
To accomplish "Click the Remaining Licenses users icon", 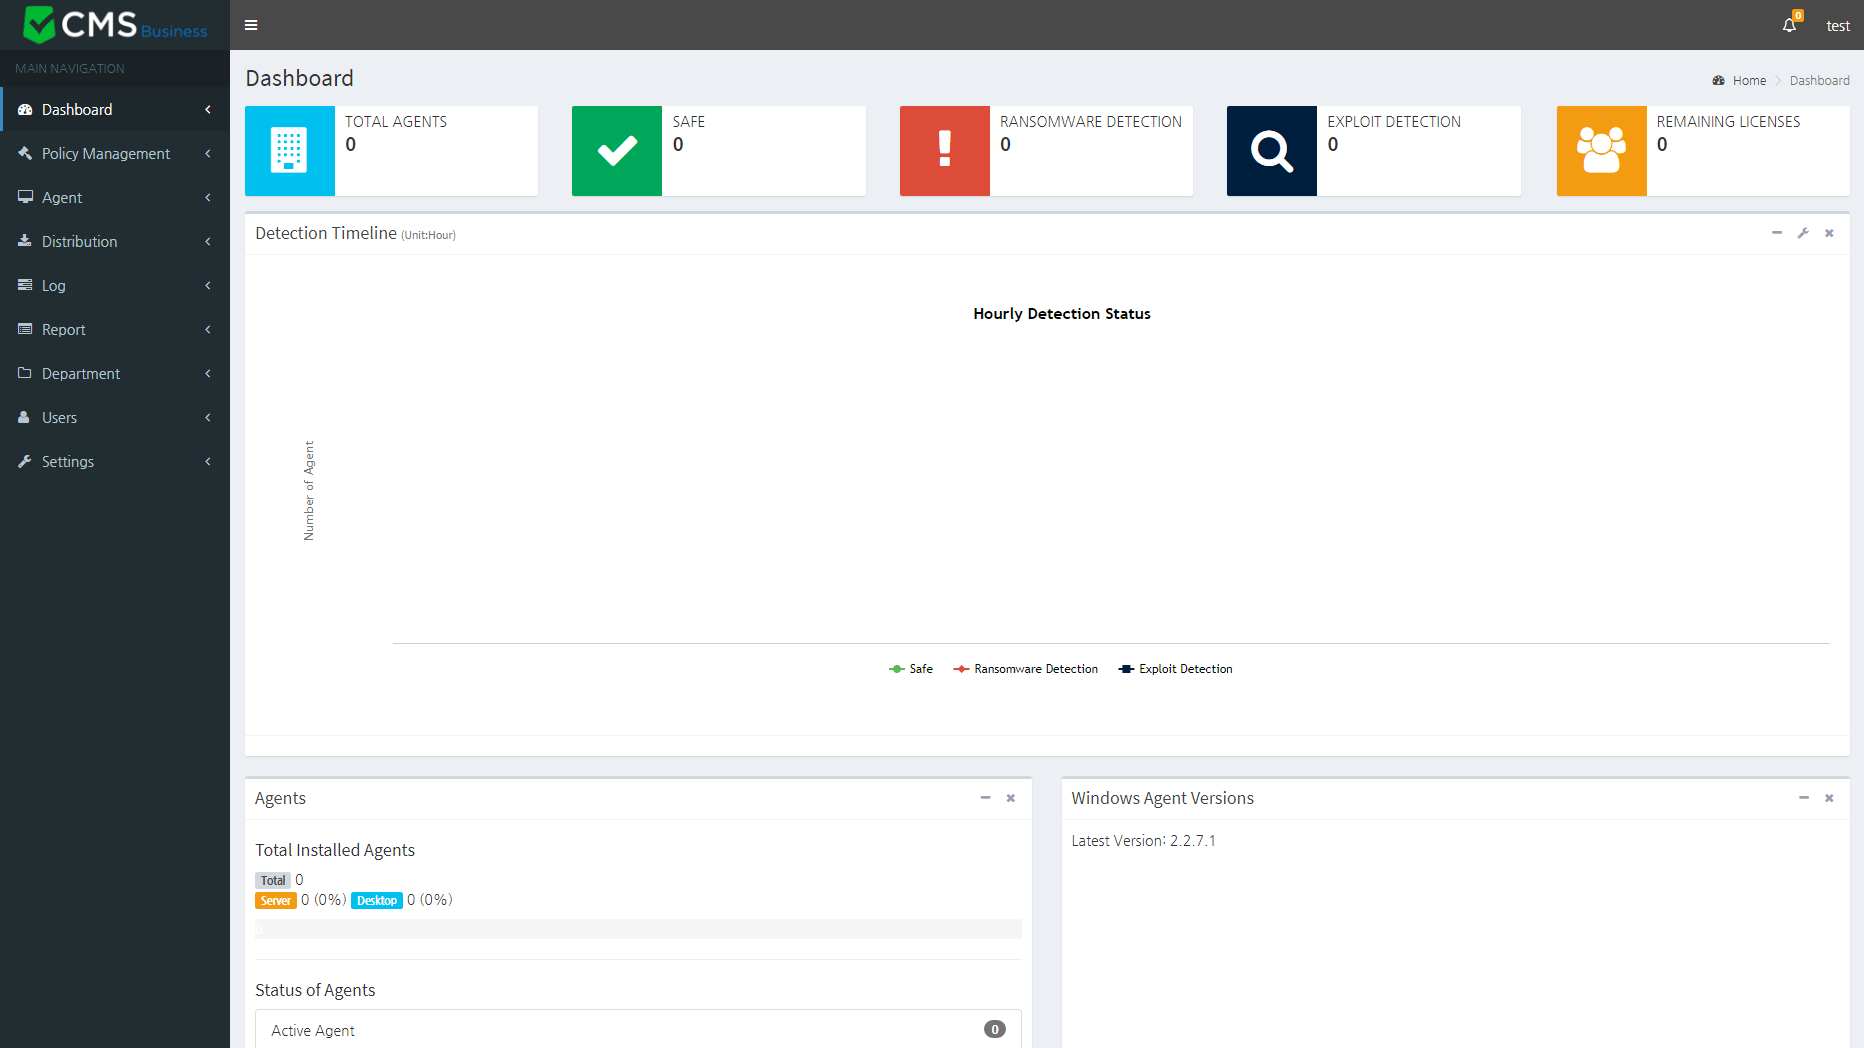I will (1601, 151).
